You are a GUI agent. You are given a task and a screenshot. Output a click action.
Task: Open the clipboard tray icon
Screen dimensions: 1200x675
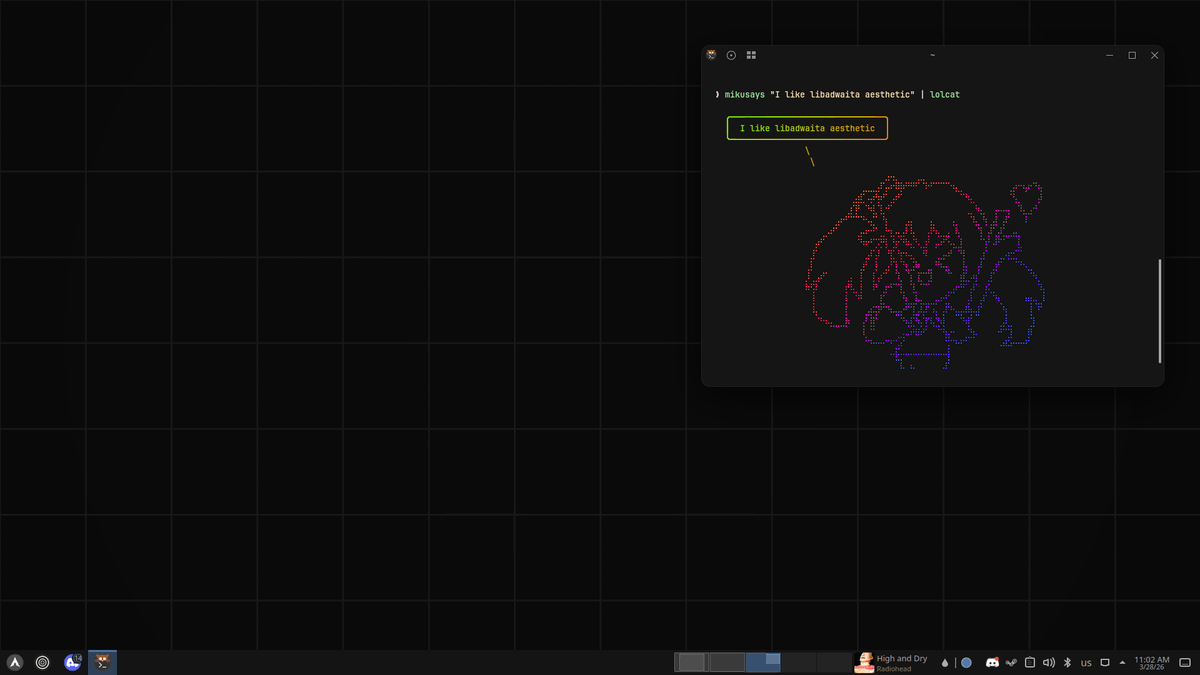[x=1030, y=663]
